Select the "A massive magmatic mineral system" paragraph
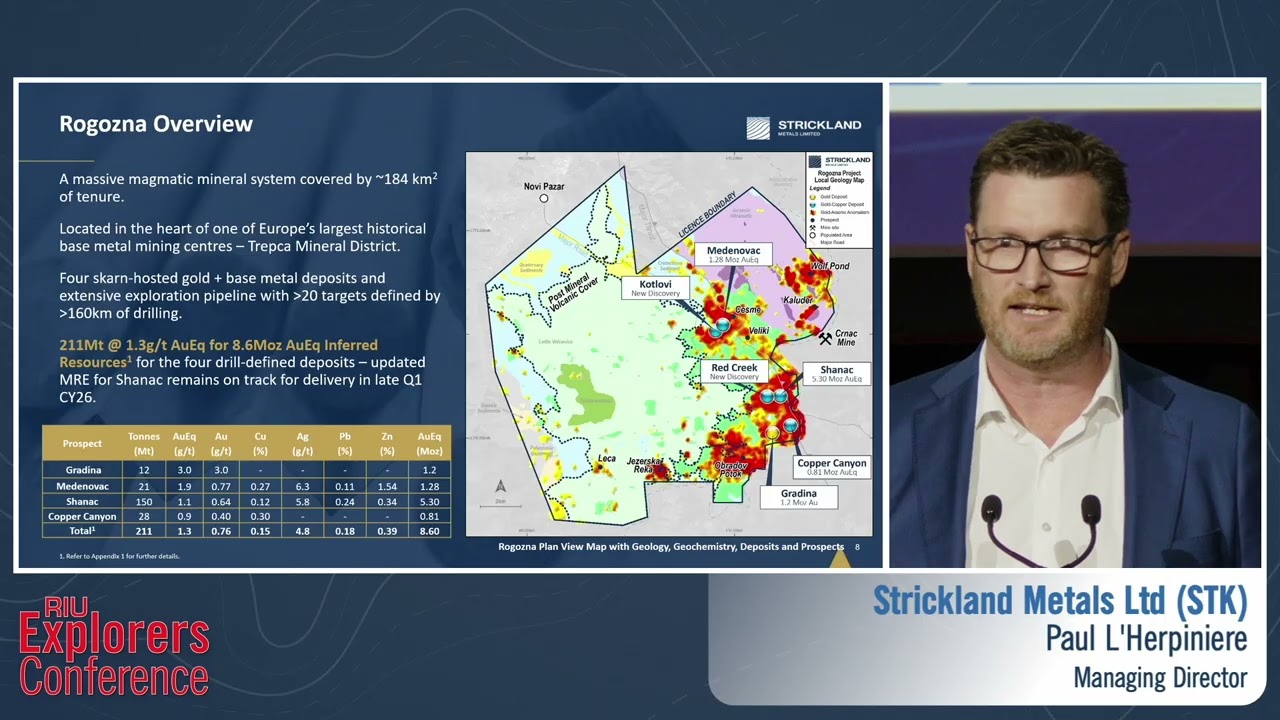 click(x=249, y=187)
